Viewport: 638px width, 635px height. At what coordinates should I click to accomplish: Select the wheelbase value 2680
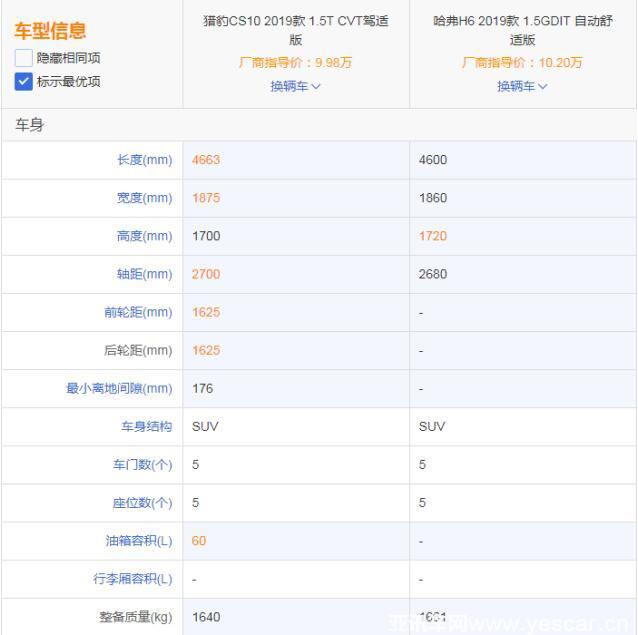[x=433, y=274]
